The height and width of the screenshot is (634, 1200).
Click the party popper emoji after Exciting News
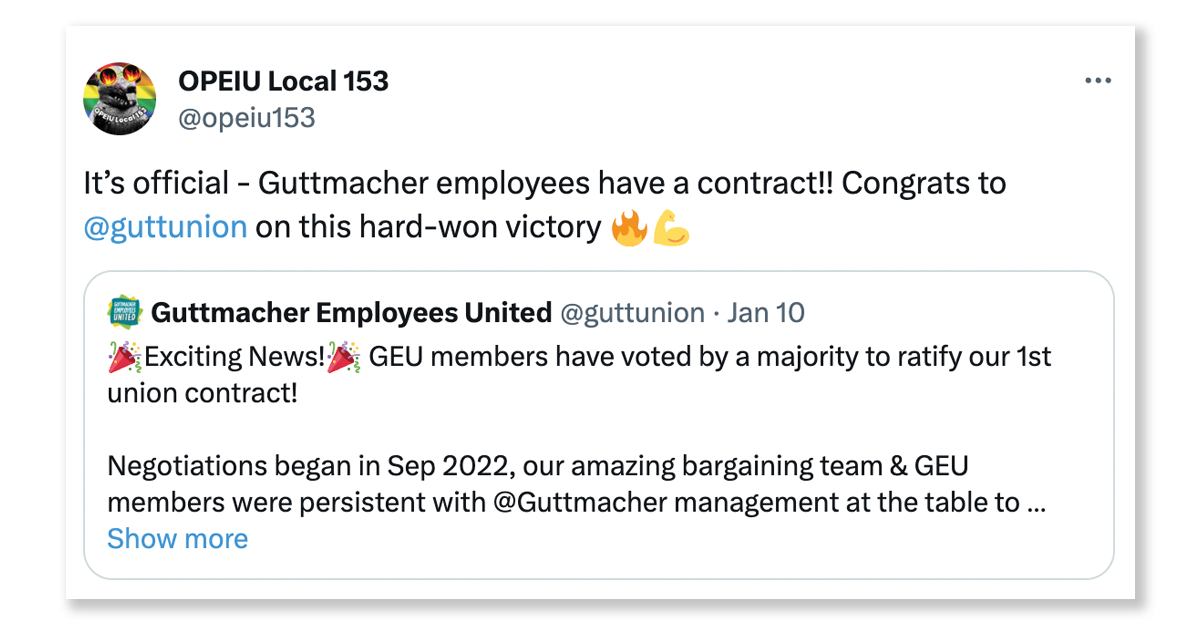pyautogui.click(x=345, y=356)
